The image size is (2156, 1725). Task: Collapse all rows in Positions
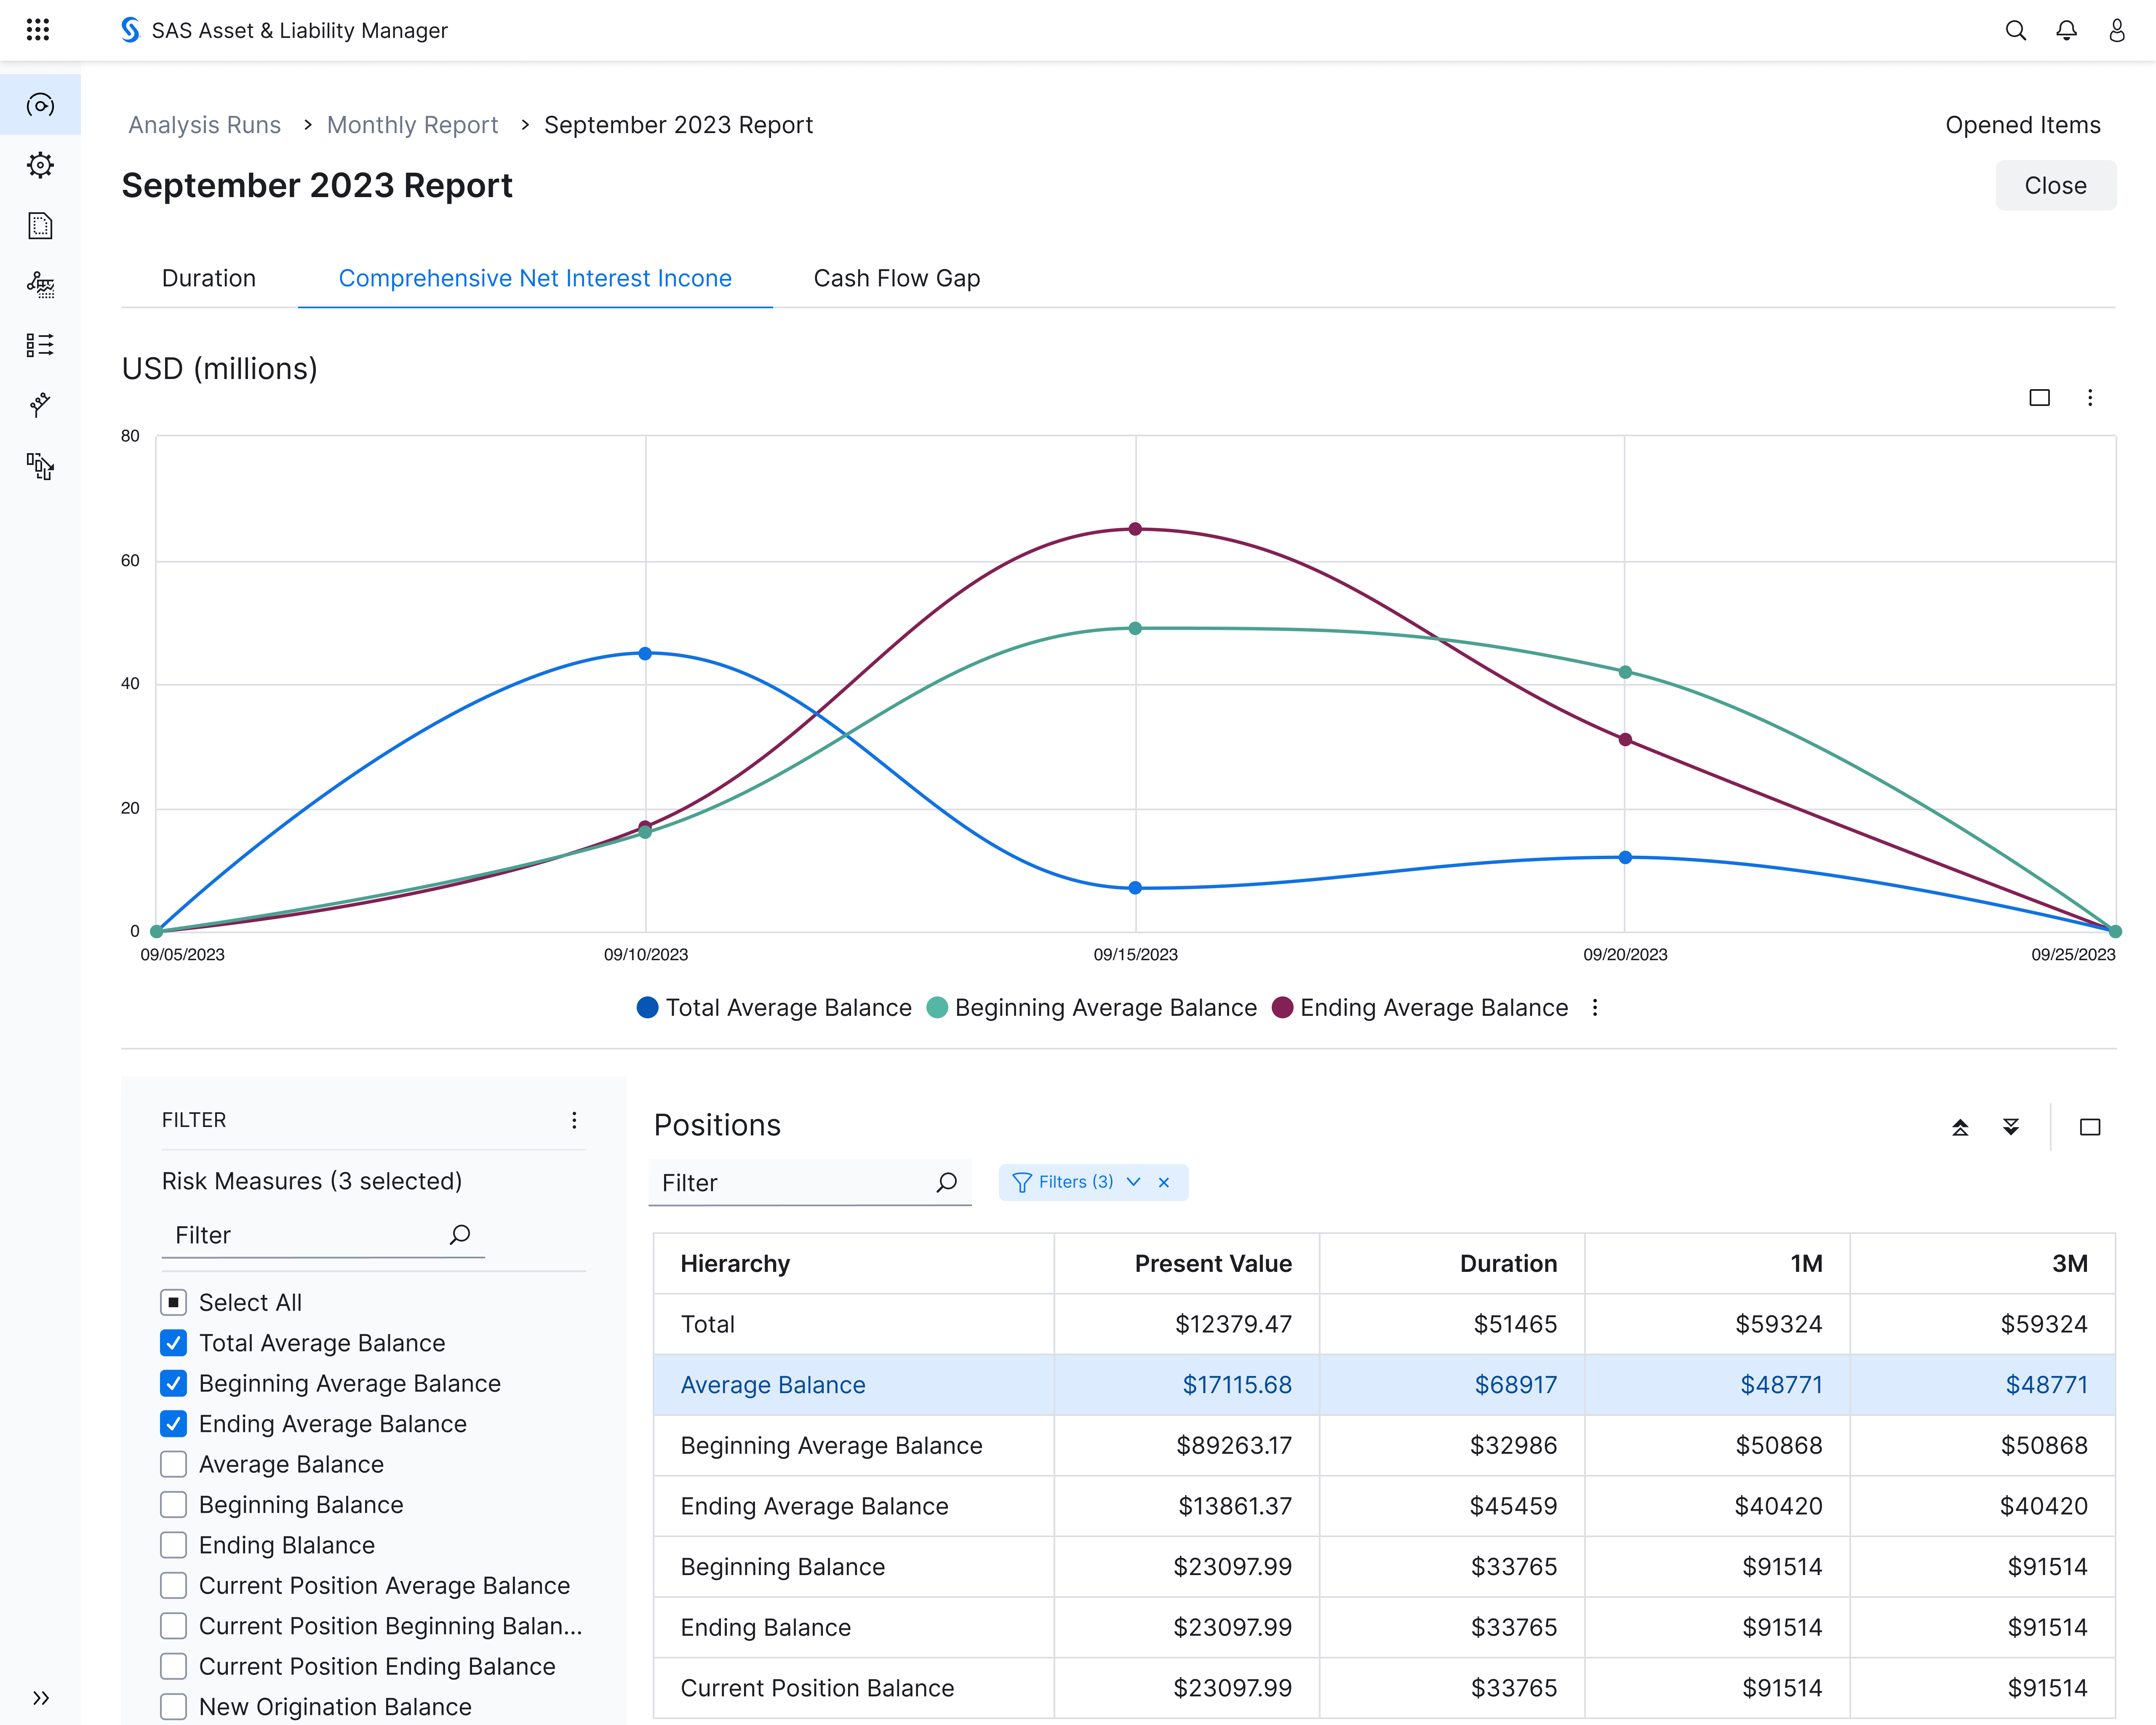pos(1960,1127)
